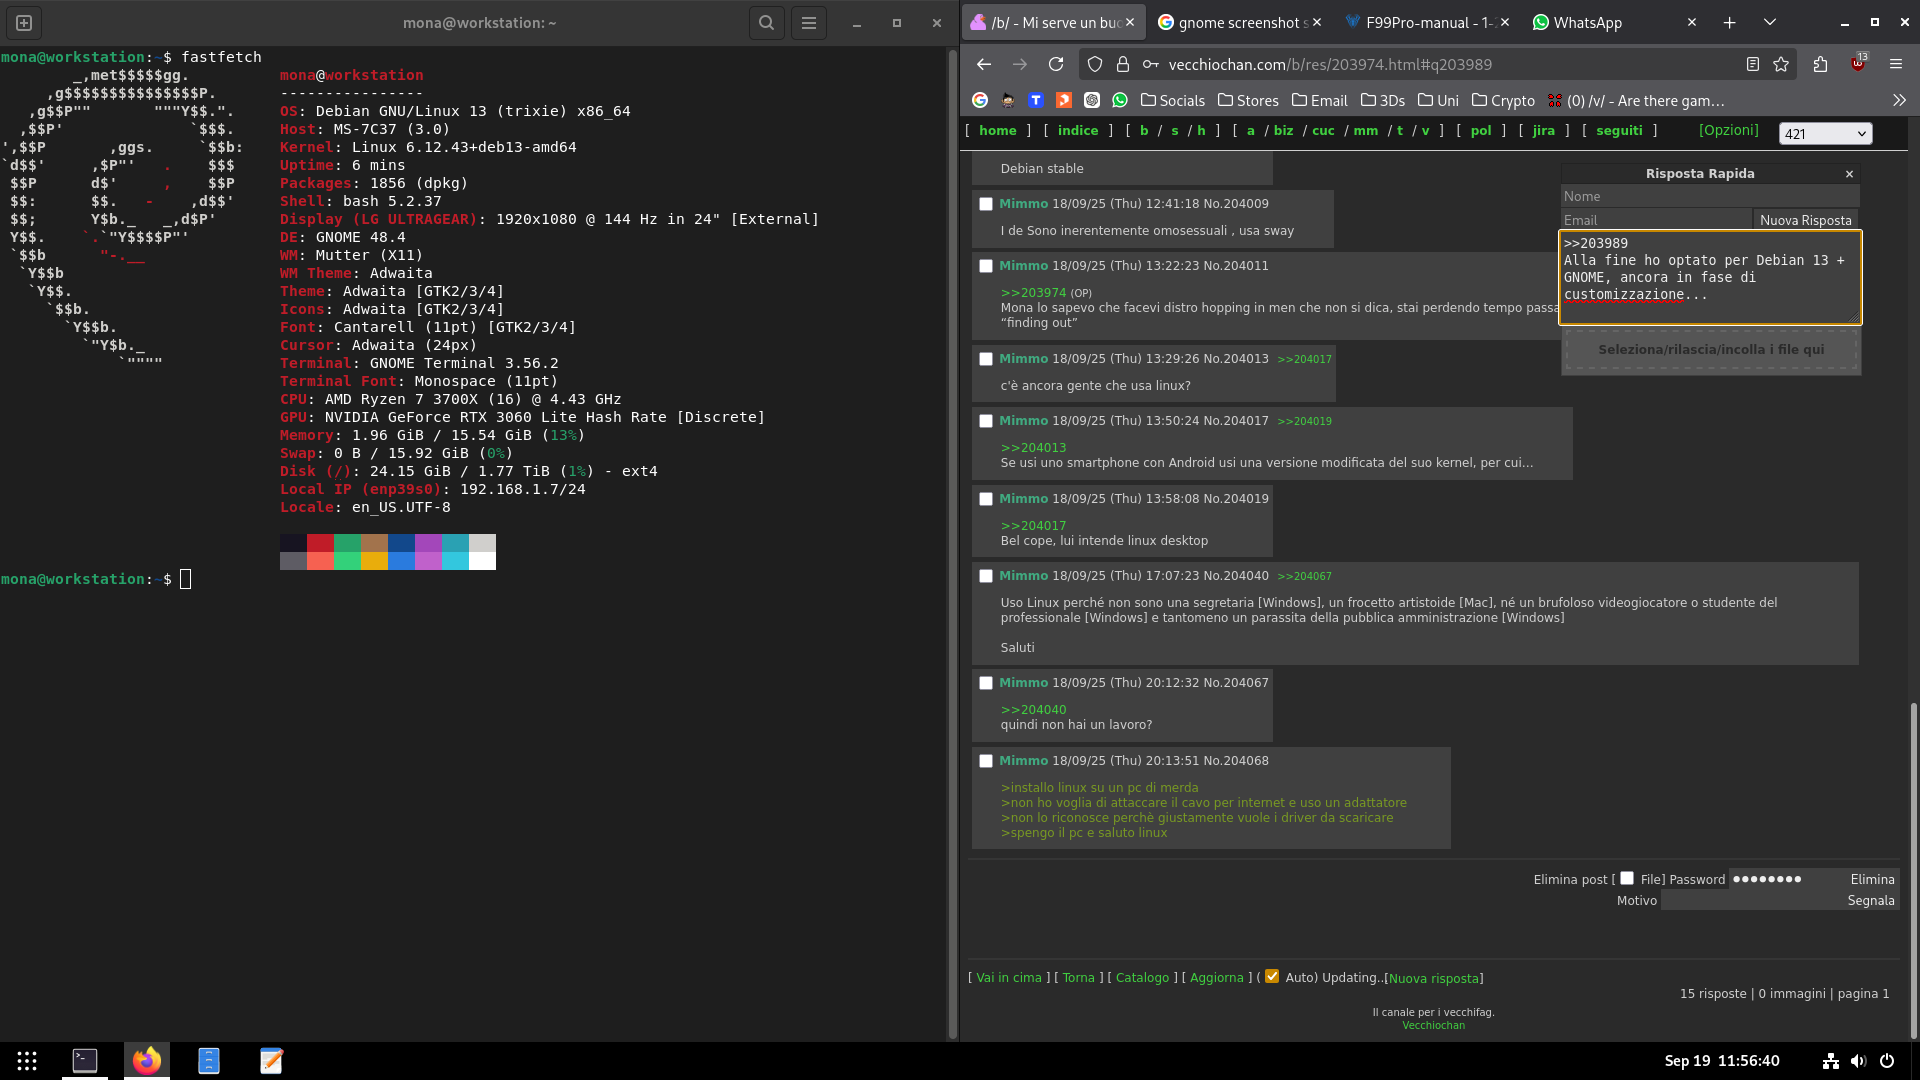This screenshot has width=1920, height=1080.
Task: Disable the Auto update checkbox
Action: 1272,977
